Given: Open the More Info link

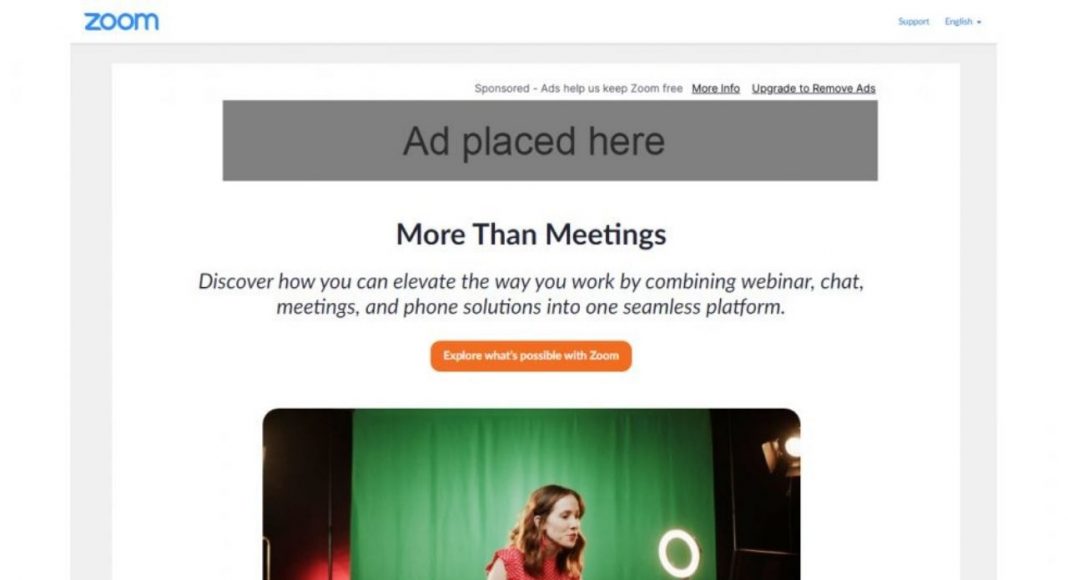Looking at the screenshot, I should [x=715, y=88].
